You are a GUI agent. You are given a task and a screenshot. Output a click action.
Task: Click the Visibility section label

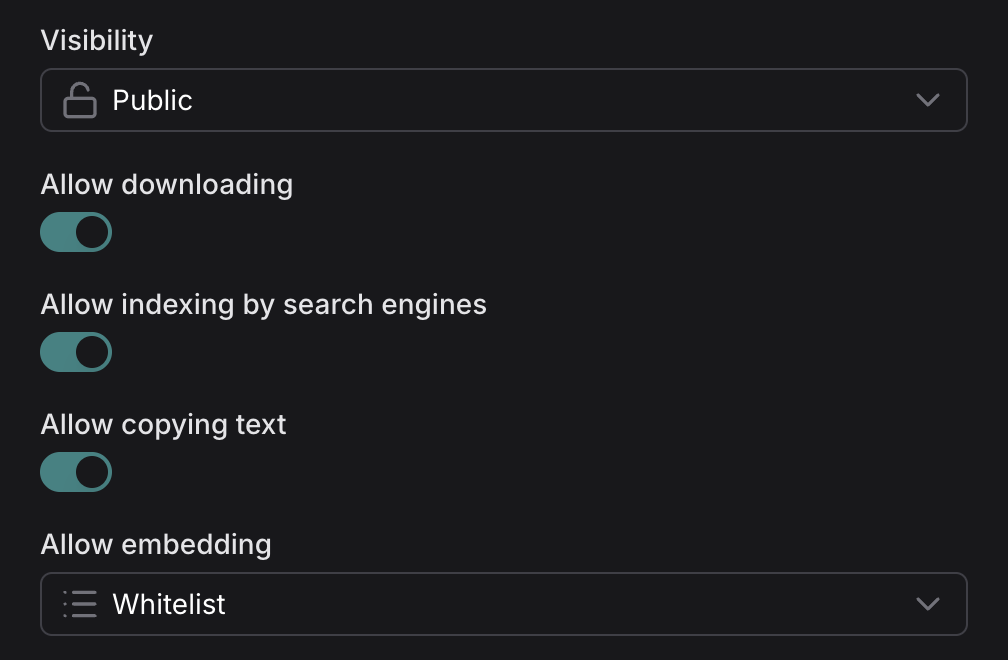point(97,41)
